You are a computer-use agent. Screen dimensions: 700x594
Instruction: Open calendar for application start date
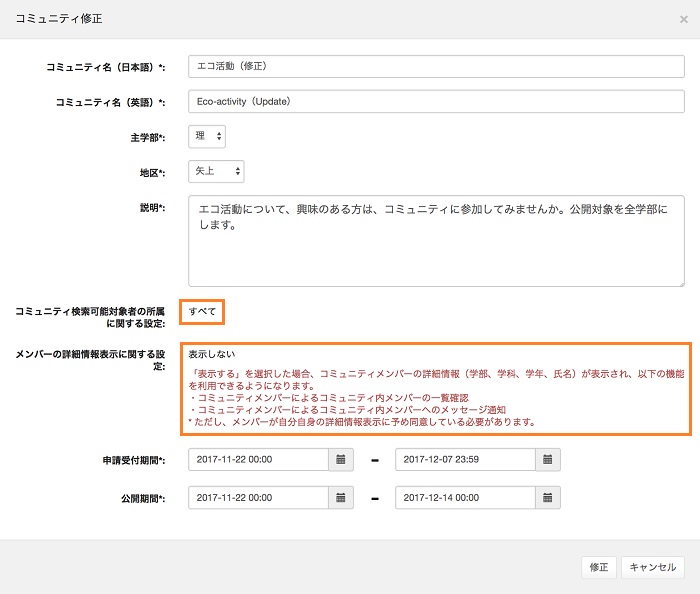click(340, 459)
